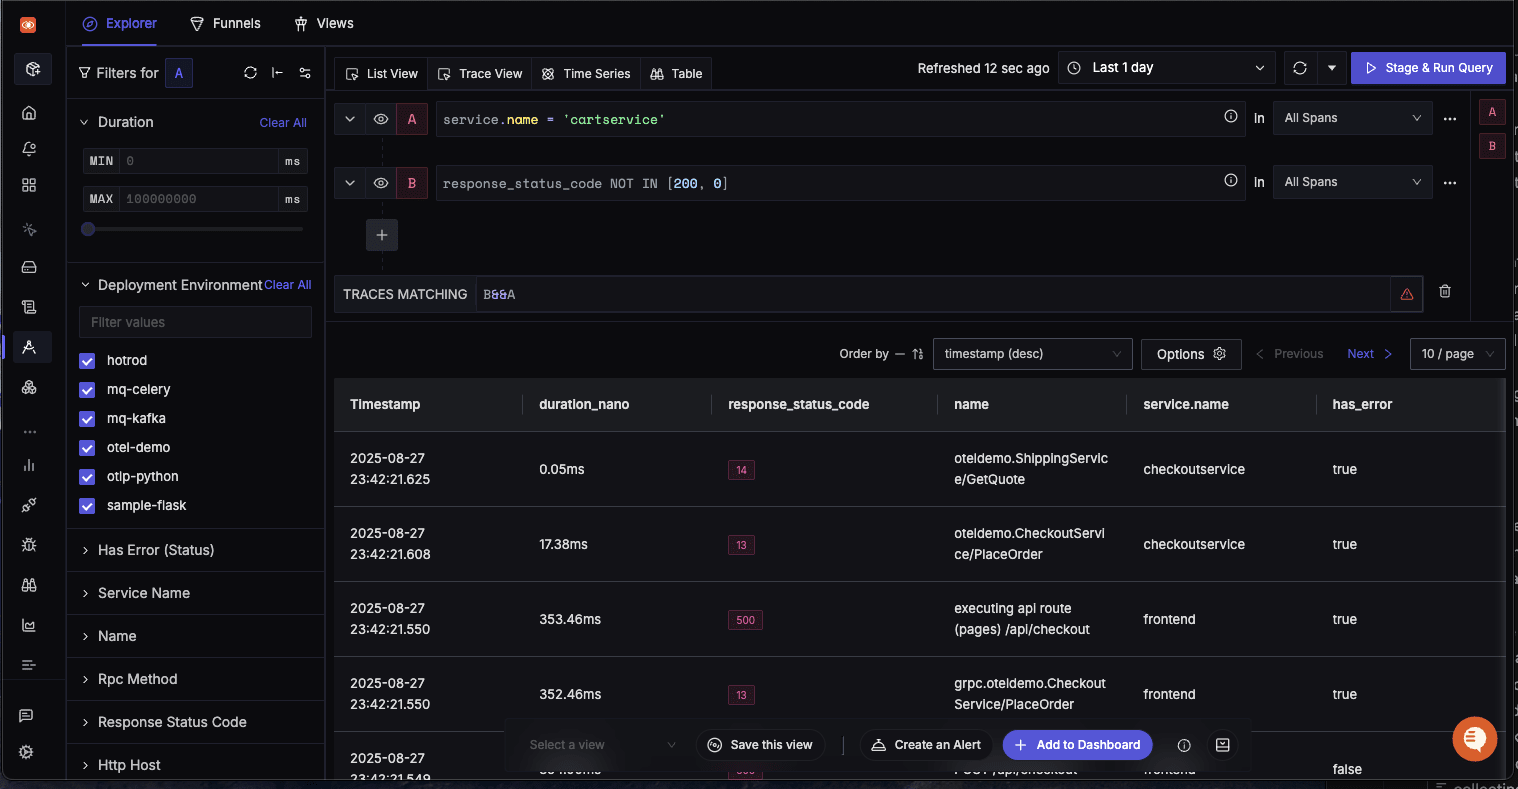The image size is (1518, 789).
Task: Uncheck the mq-kafka environment checkbox
Action: pyautogui.click(x=87, y=419)
